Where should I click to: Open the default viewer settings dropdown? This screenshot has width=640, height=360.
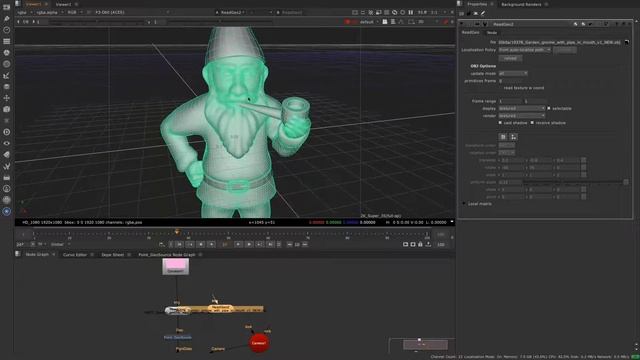click(369, 22)
